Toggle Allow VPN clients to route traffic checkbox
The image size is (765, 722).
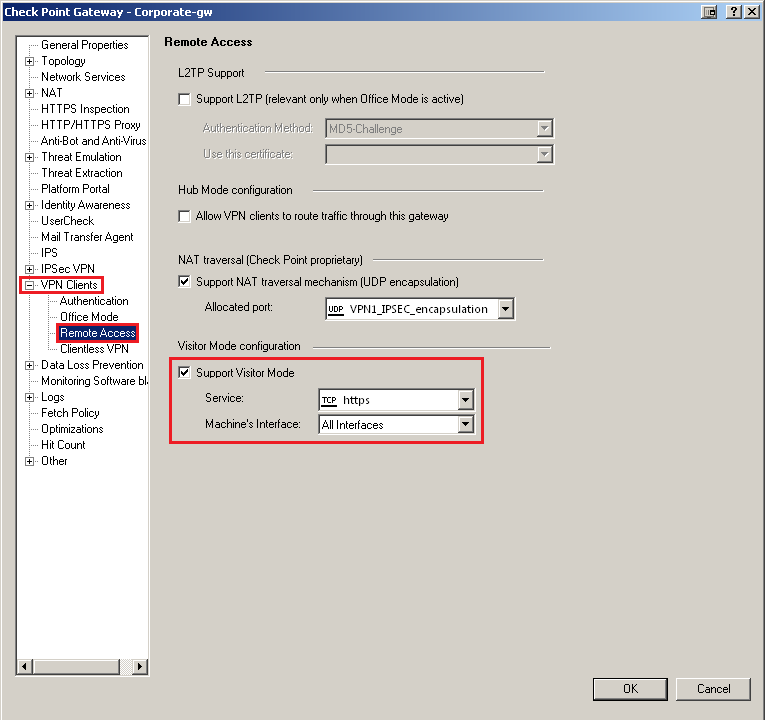(x=184, y=216)
